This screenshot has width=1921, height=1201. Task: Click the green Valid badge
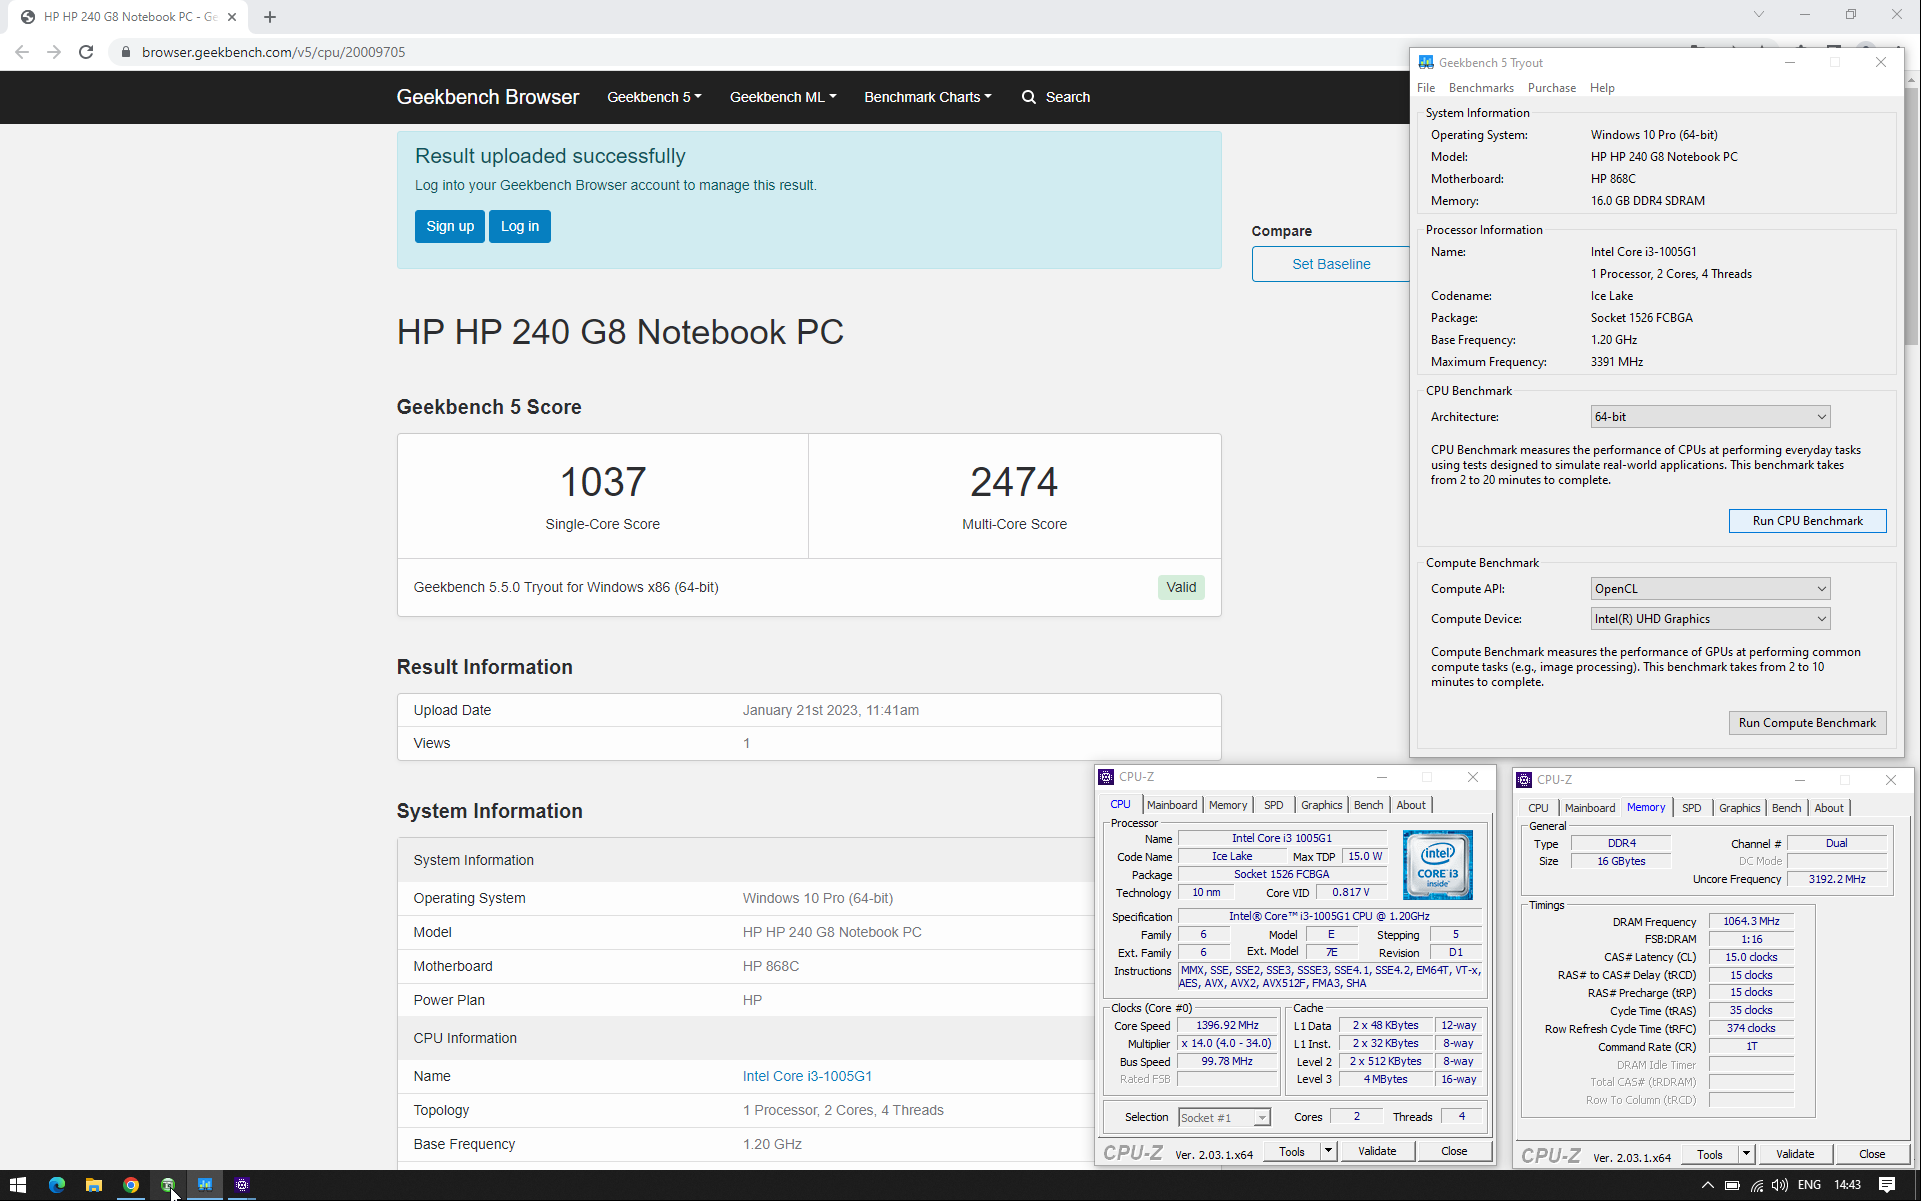click(x=1181, y=587)
